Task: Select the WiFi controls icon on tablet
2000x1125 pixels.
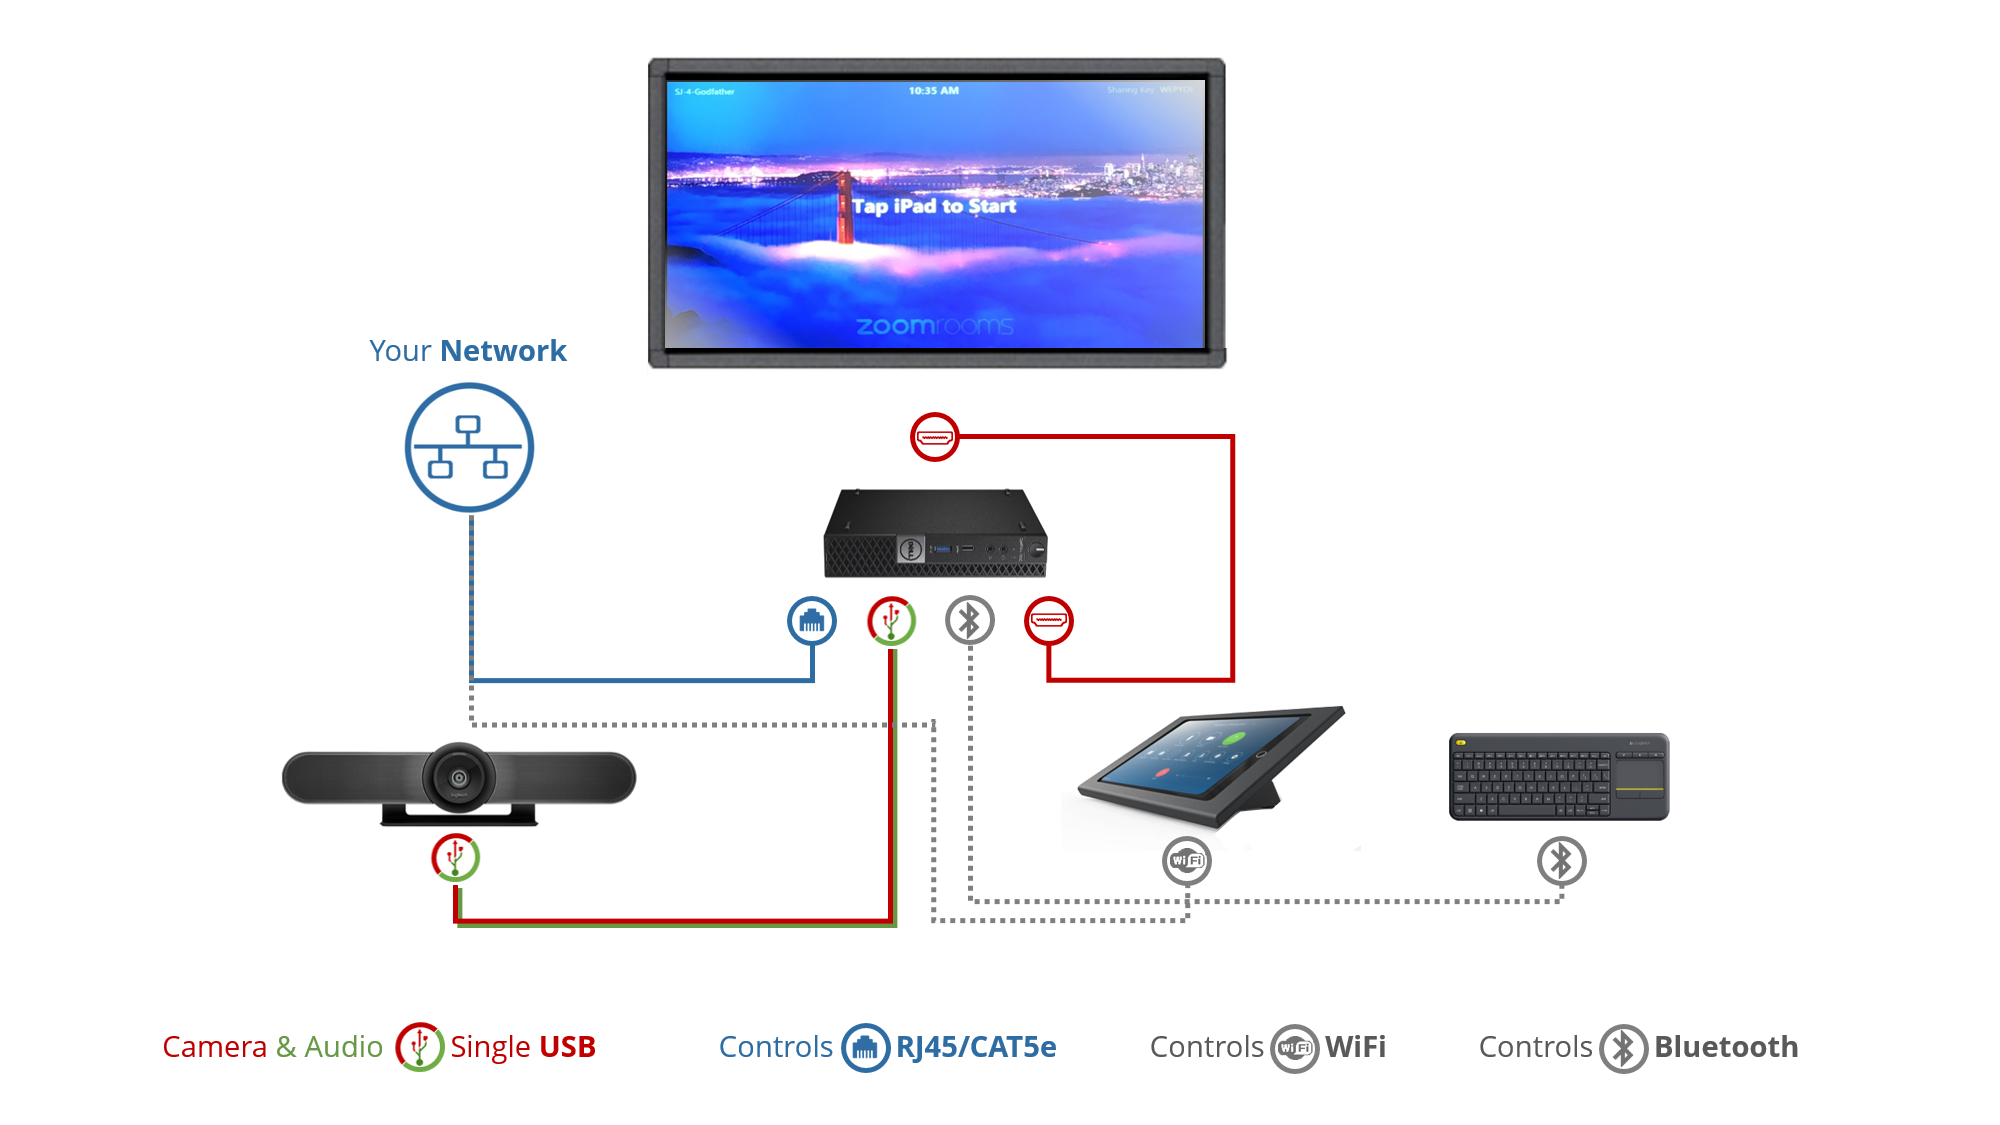Action: pyautogui.click(x=1184, y=860)
